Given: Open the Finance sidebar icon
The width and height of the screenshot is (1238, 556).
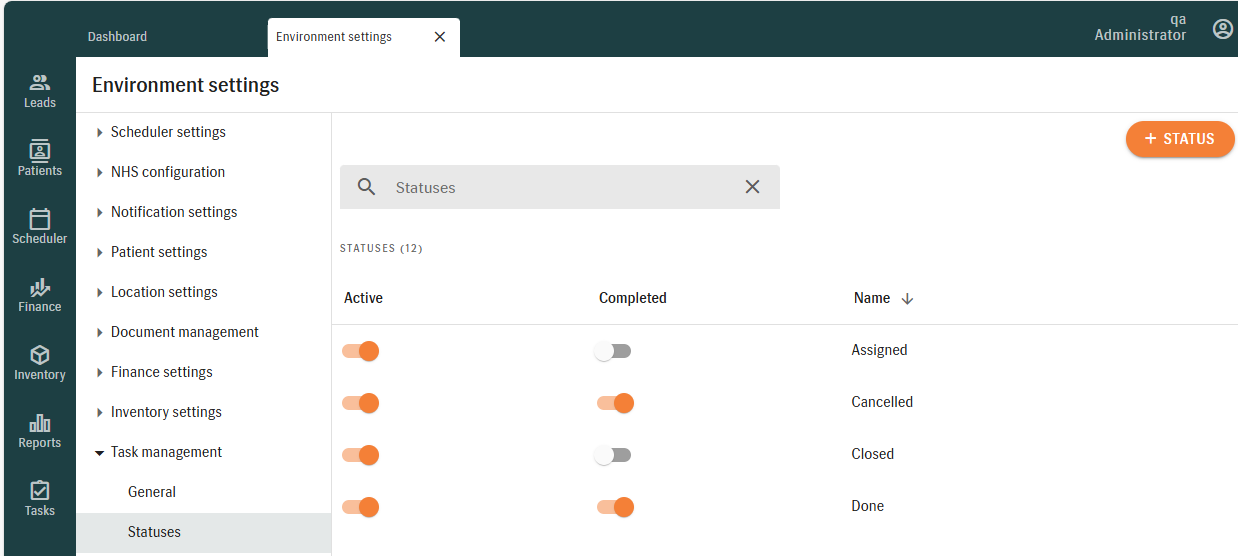Looking at the screenshot, I should [x=40, y=288].
